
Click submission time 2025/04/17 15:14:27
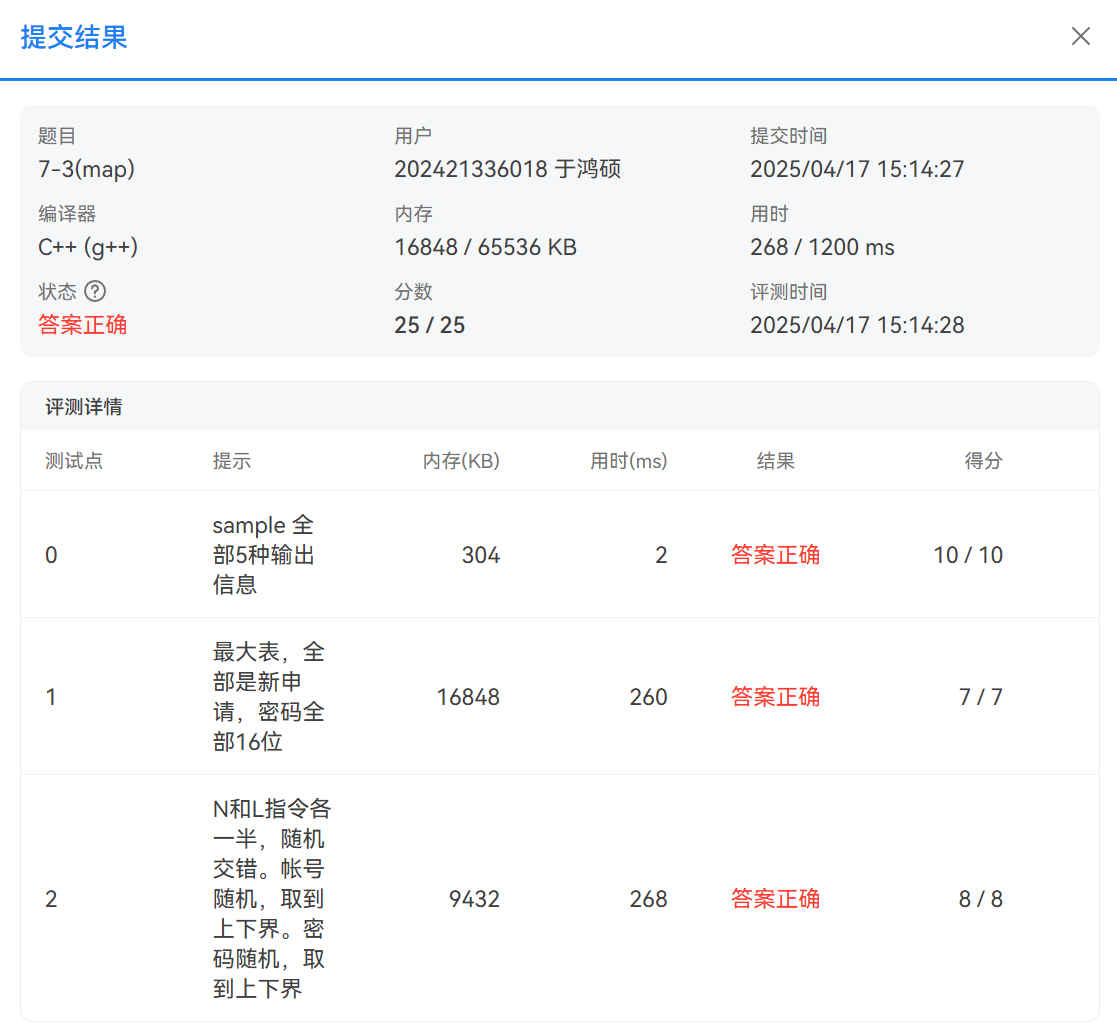[857, 169]
